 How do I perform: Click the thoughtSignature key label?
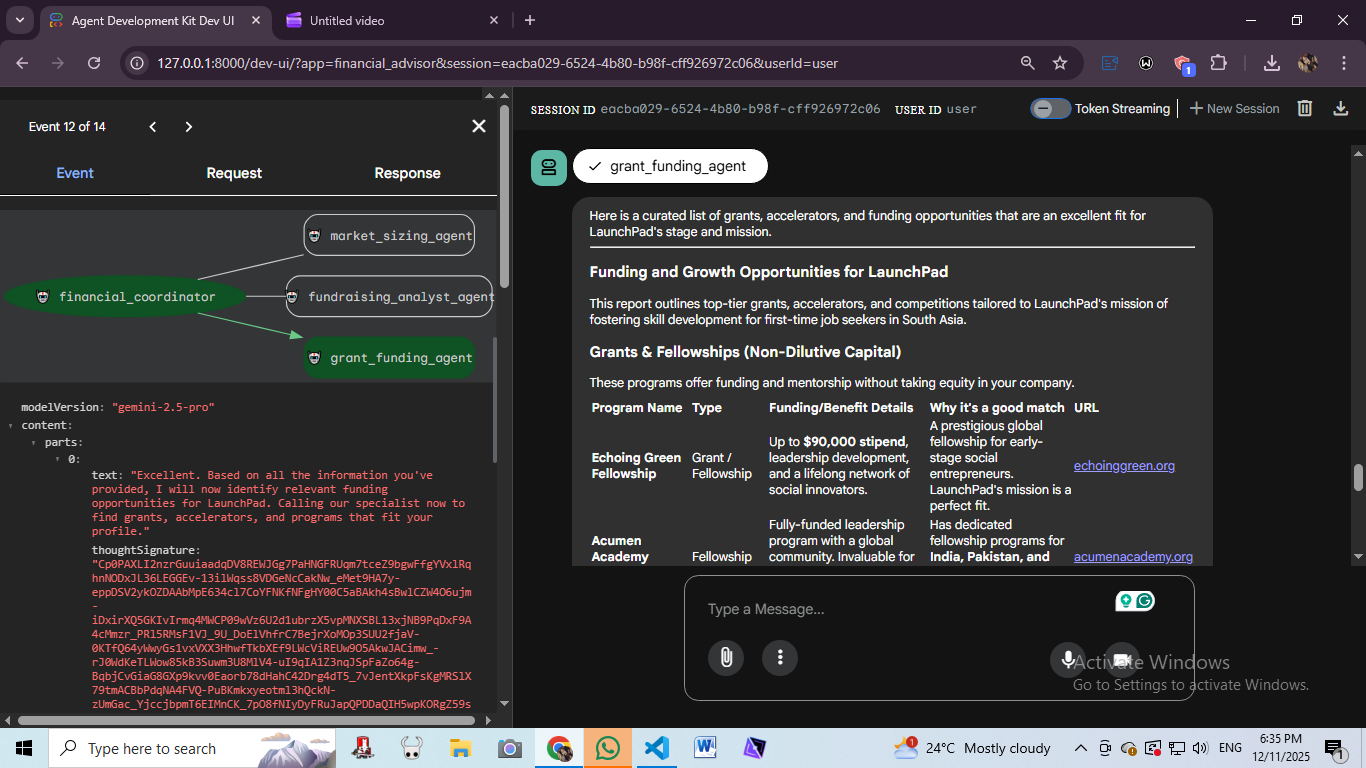pos(145,550)
